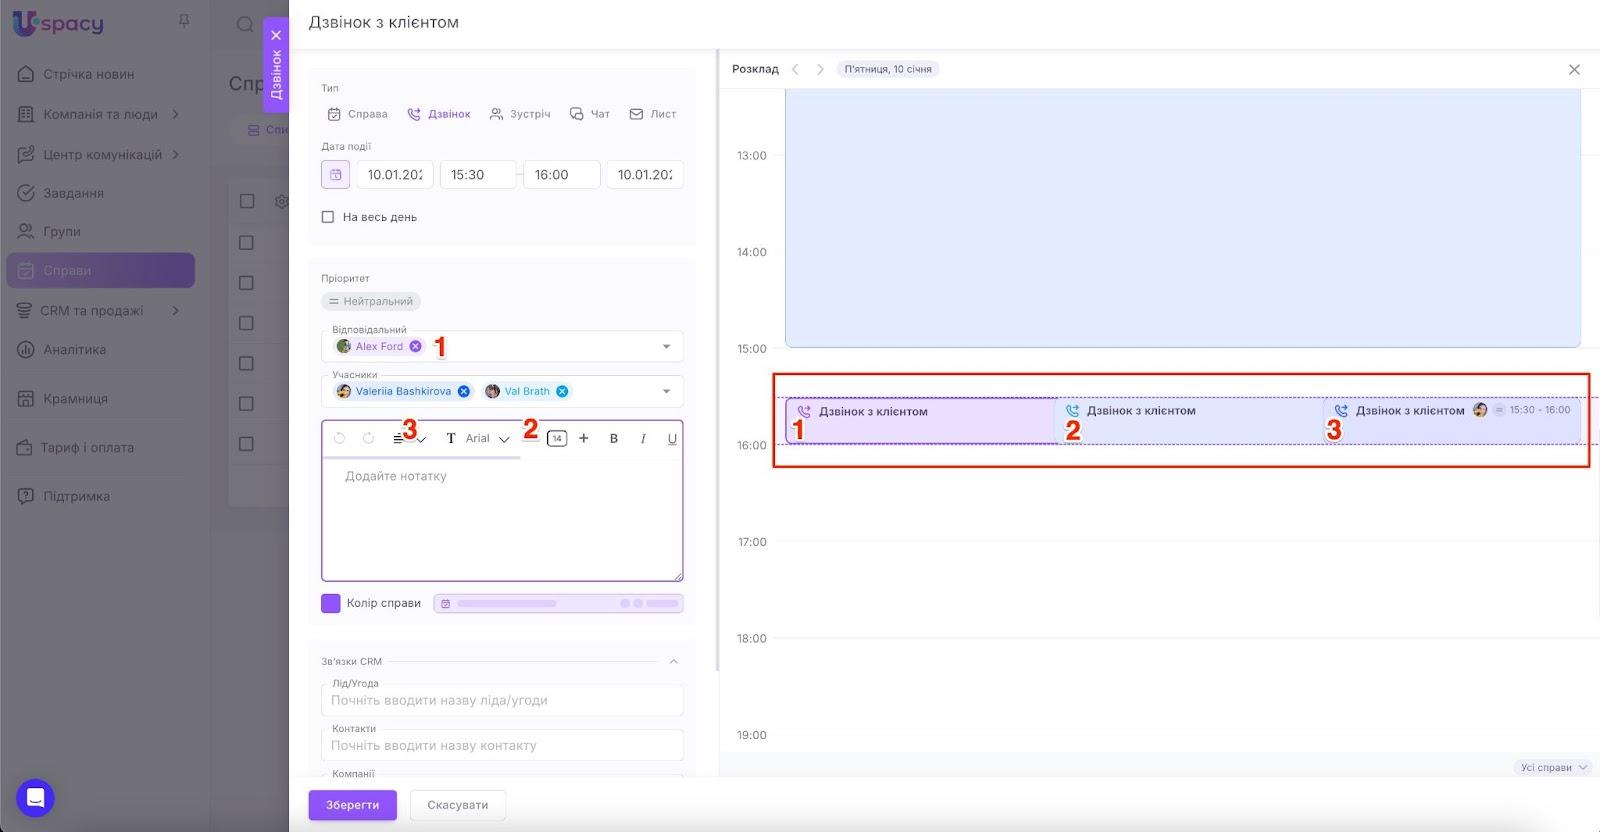
Task: Click the Додайте нотатку note area
Action: pos(502,519)
